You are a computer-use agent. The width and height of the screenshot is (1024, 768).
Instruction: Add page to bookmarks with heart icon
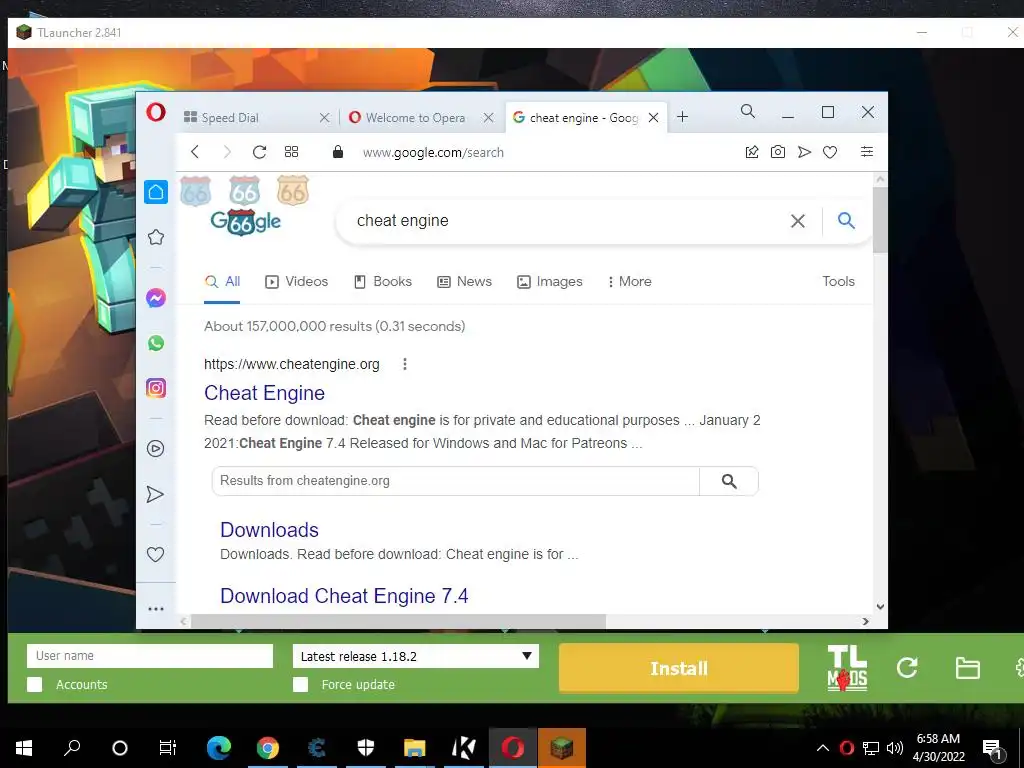(x=830, y=152)
